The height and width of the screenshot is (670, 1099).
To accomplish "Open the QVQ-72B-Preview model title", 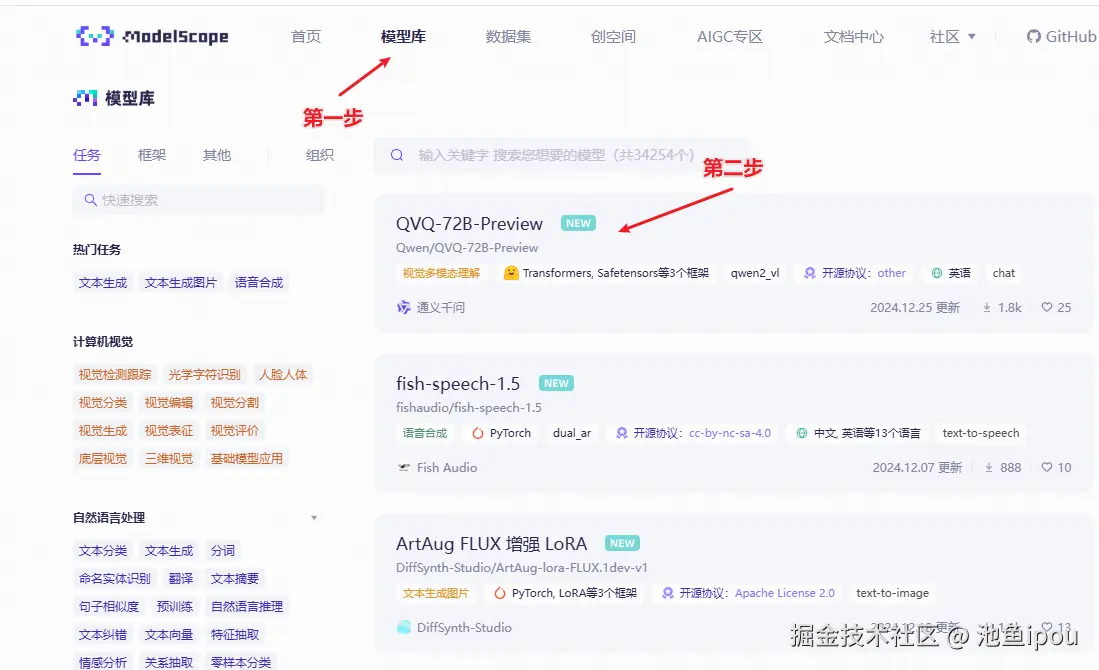I will coord(470,224).
